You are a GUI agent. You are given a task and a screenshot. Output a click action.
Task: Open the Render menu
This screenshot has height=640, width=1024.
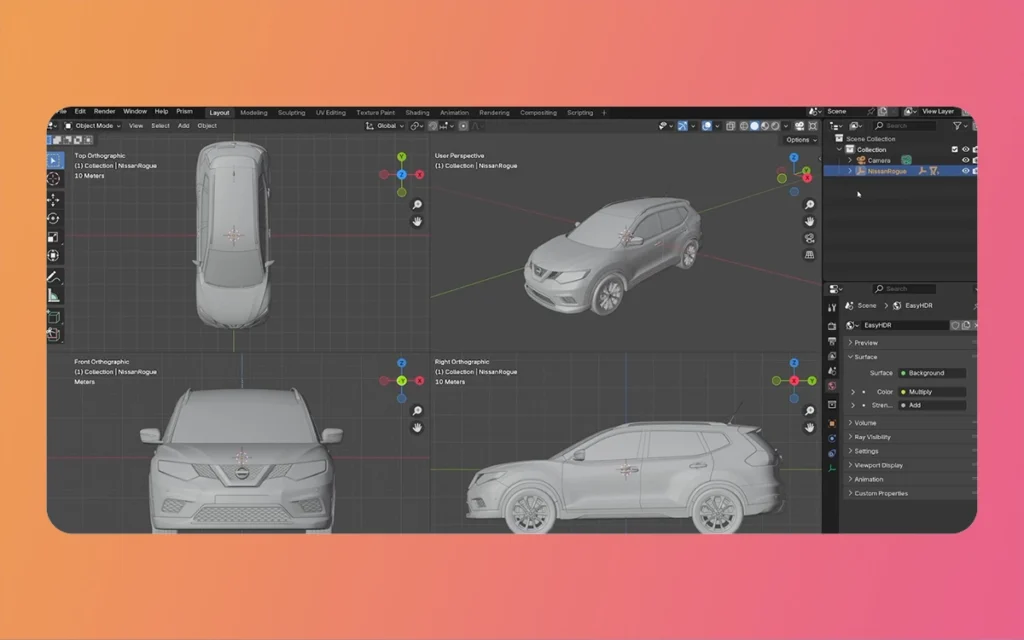click(x=104, y=112)
